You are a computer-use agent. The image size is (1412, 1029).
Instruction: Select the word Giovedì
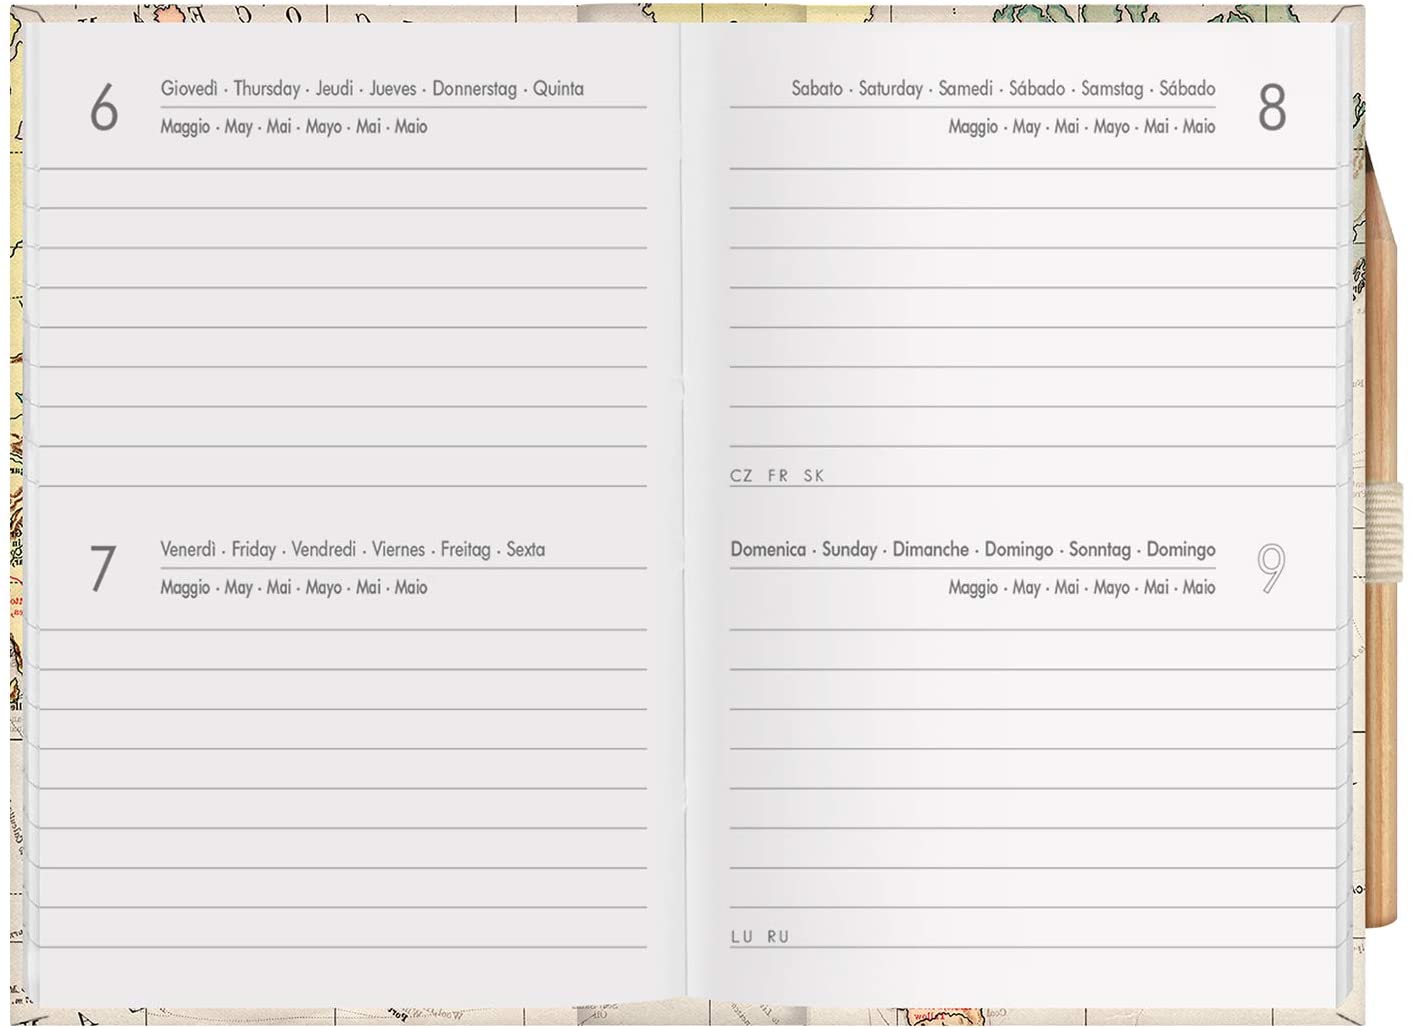(189, 89)
